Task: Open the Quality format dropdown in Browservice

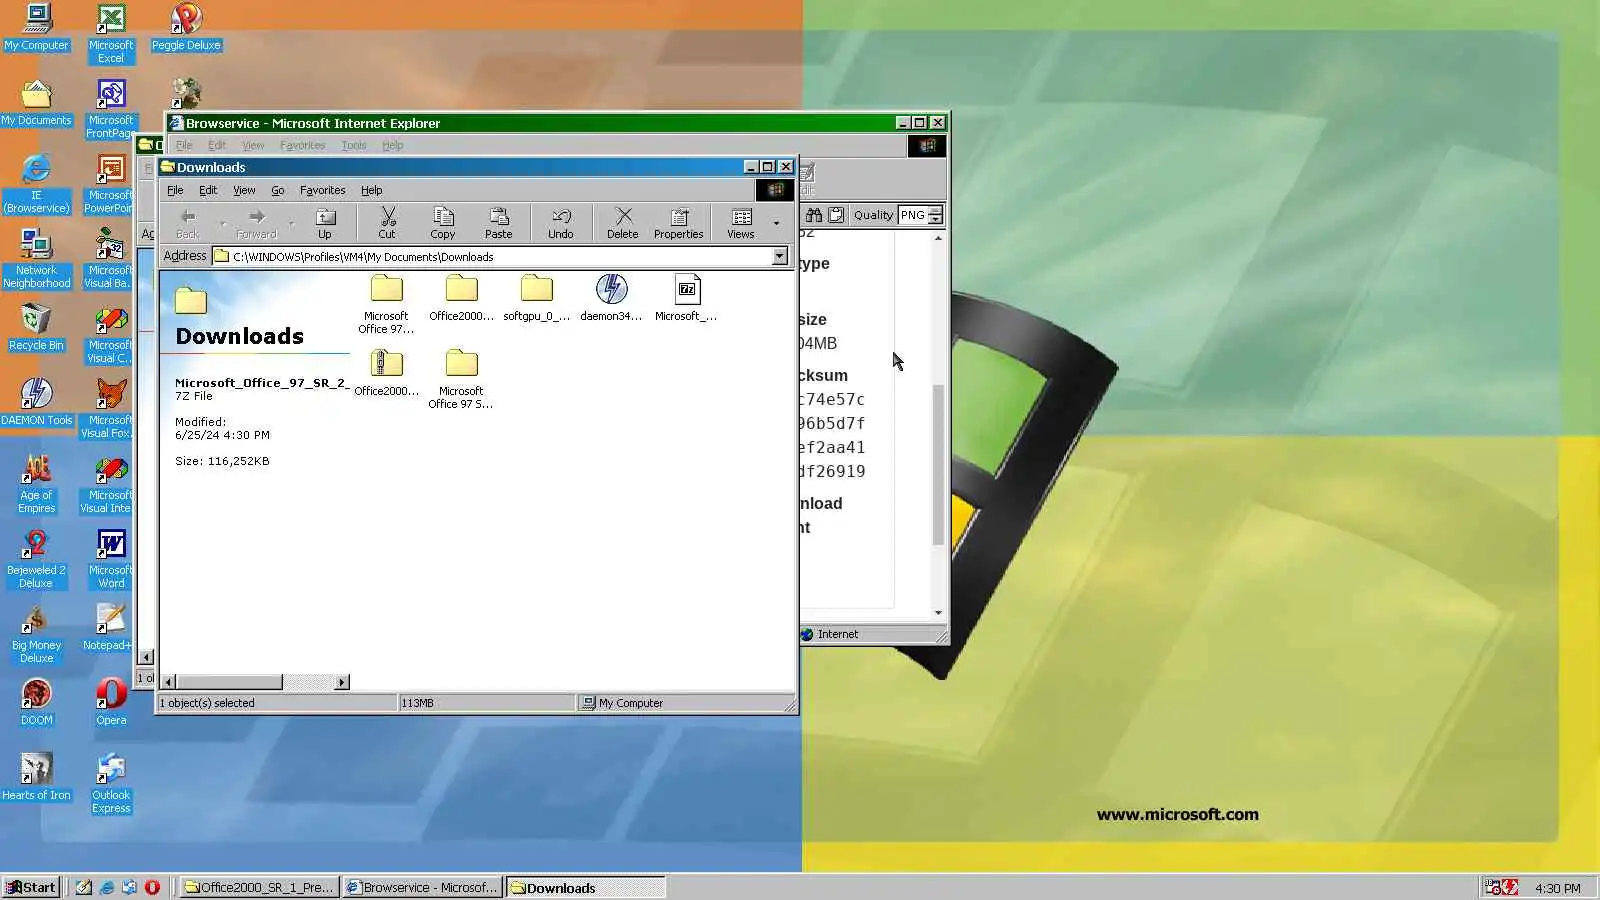Action: (x=935, y=215)
